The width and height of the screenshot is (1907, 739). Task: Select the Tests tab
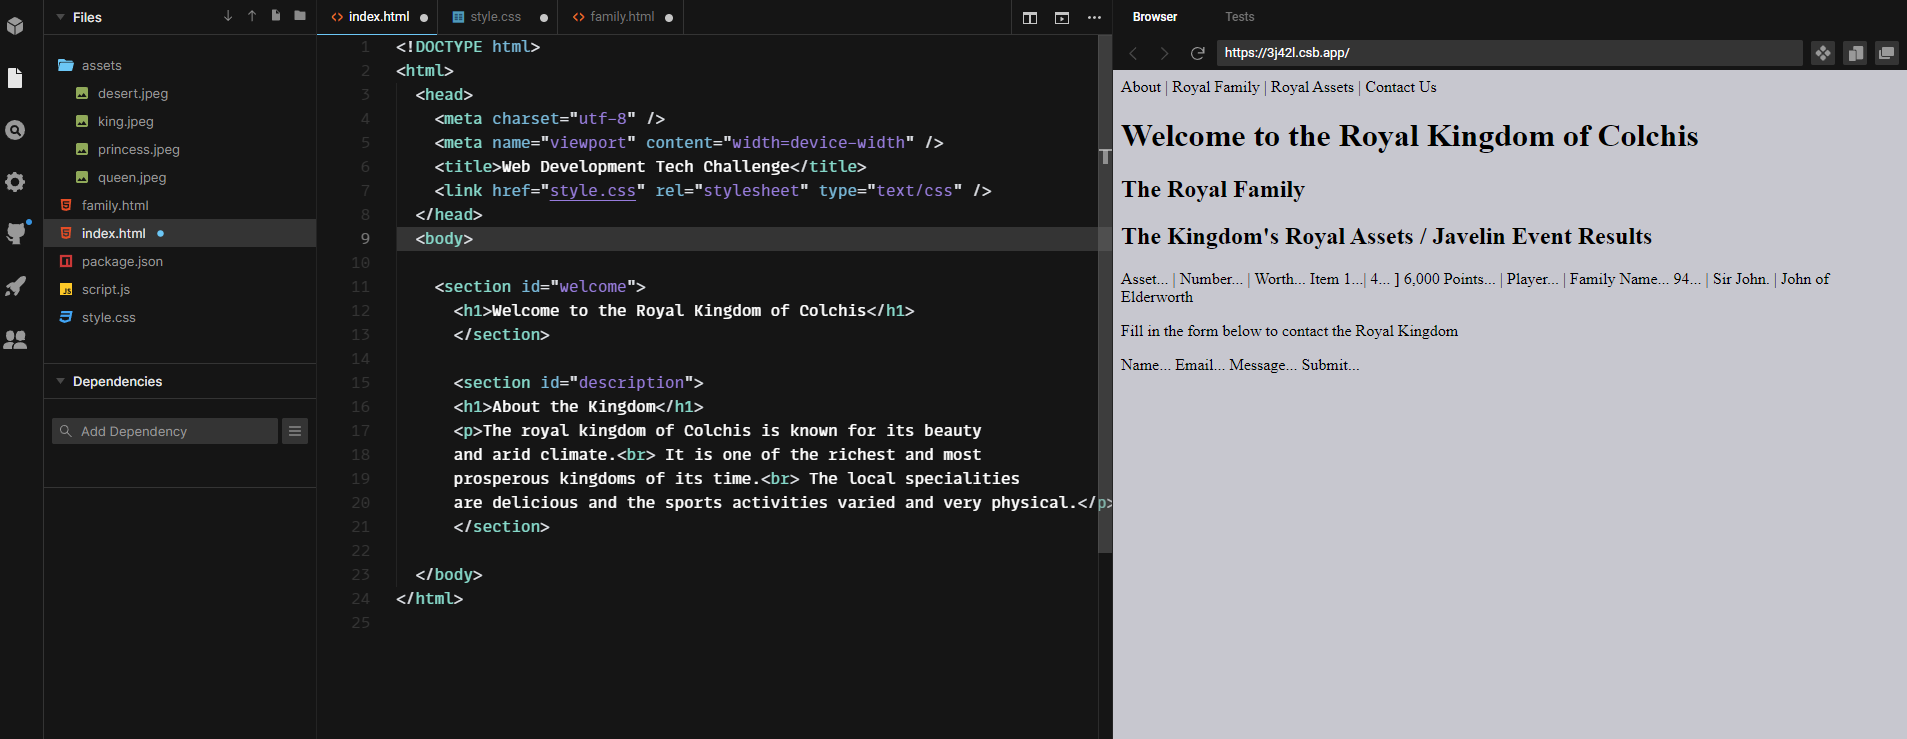coord(1239,17)
